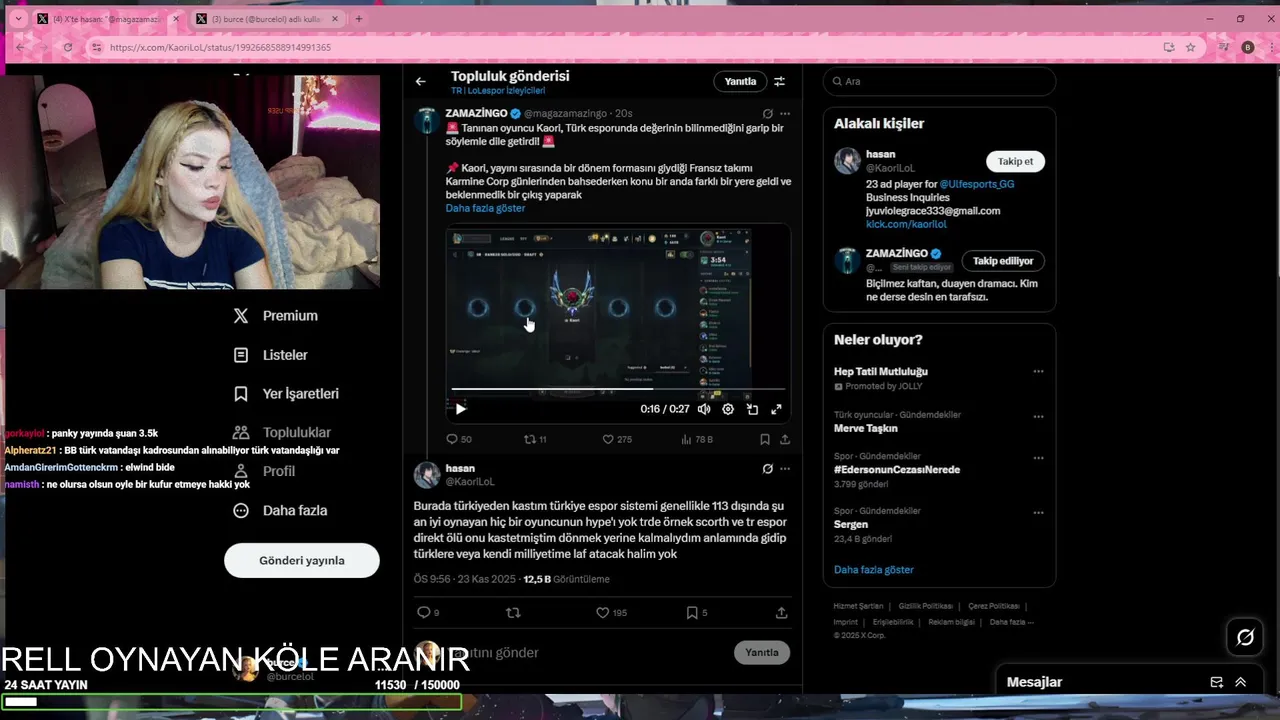Open options for #EdersonunCezasıNerede trend

click(1038, 459)
